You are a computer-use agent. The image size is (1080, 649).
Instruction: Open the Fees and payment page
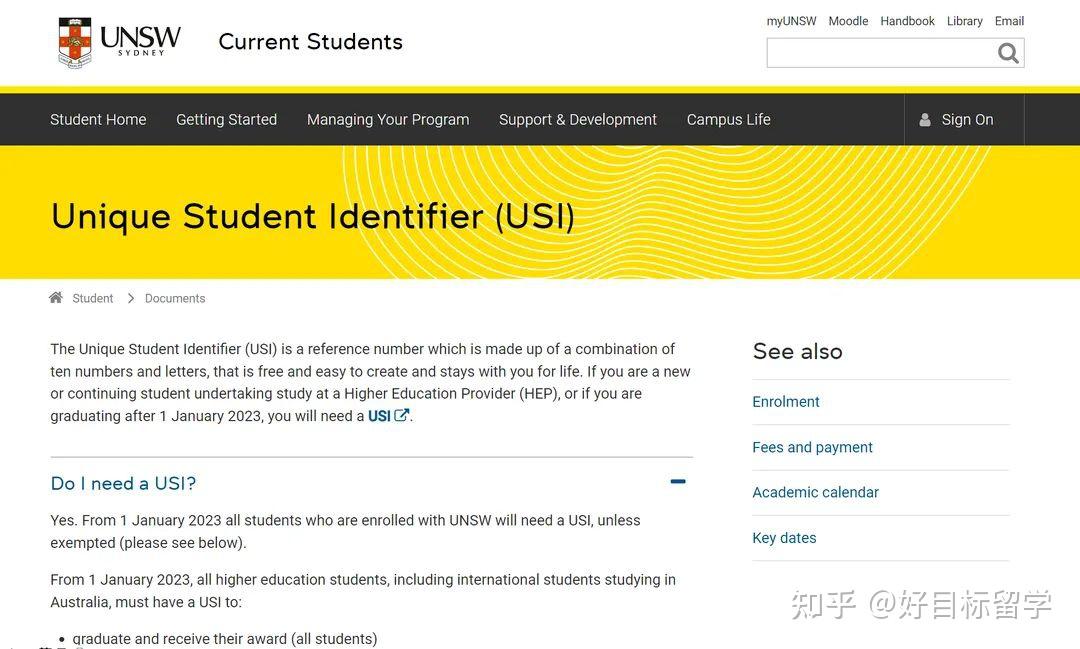coord(812,447)
